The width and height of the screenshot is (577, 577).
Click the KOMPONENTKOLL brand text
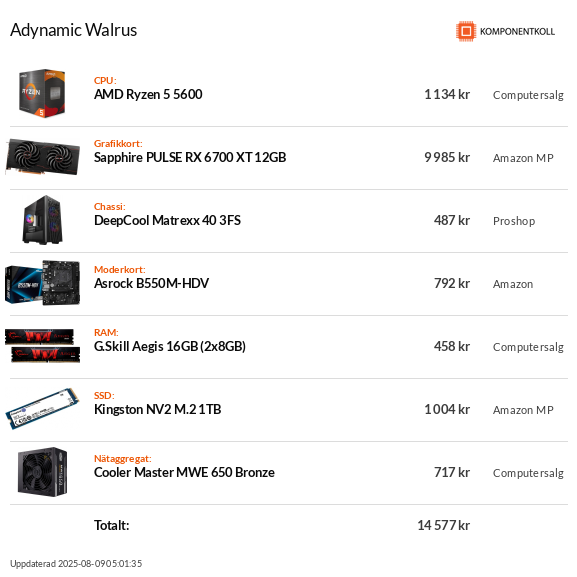tap(517, 32)
